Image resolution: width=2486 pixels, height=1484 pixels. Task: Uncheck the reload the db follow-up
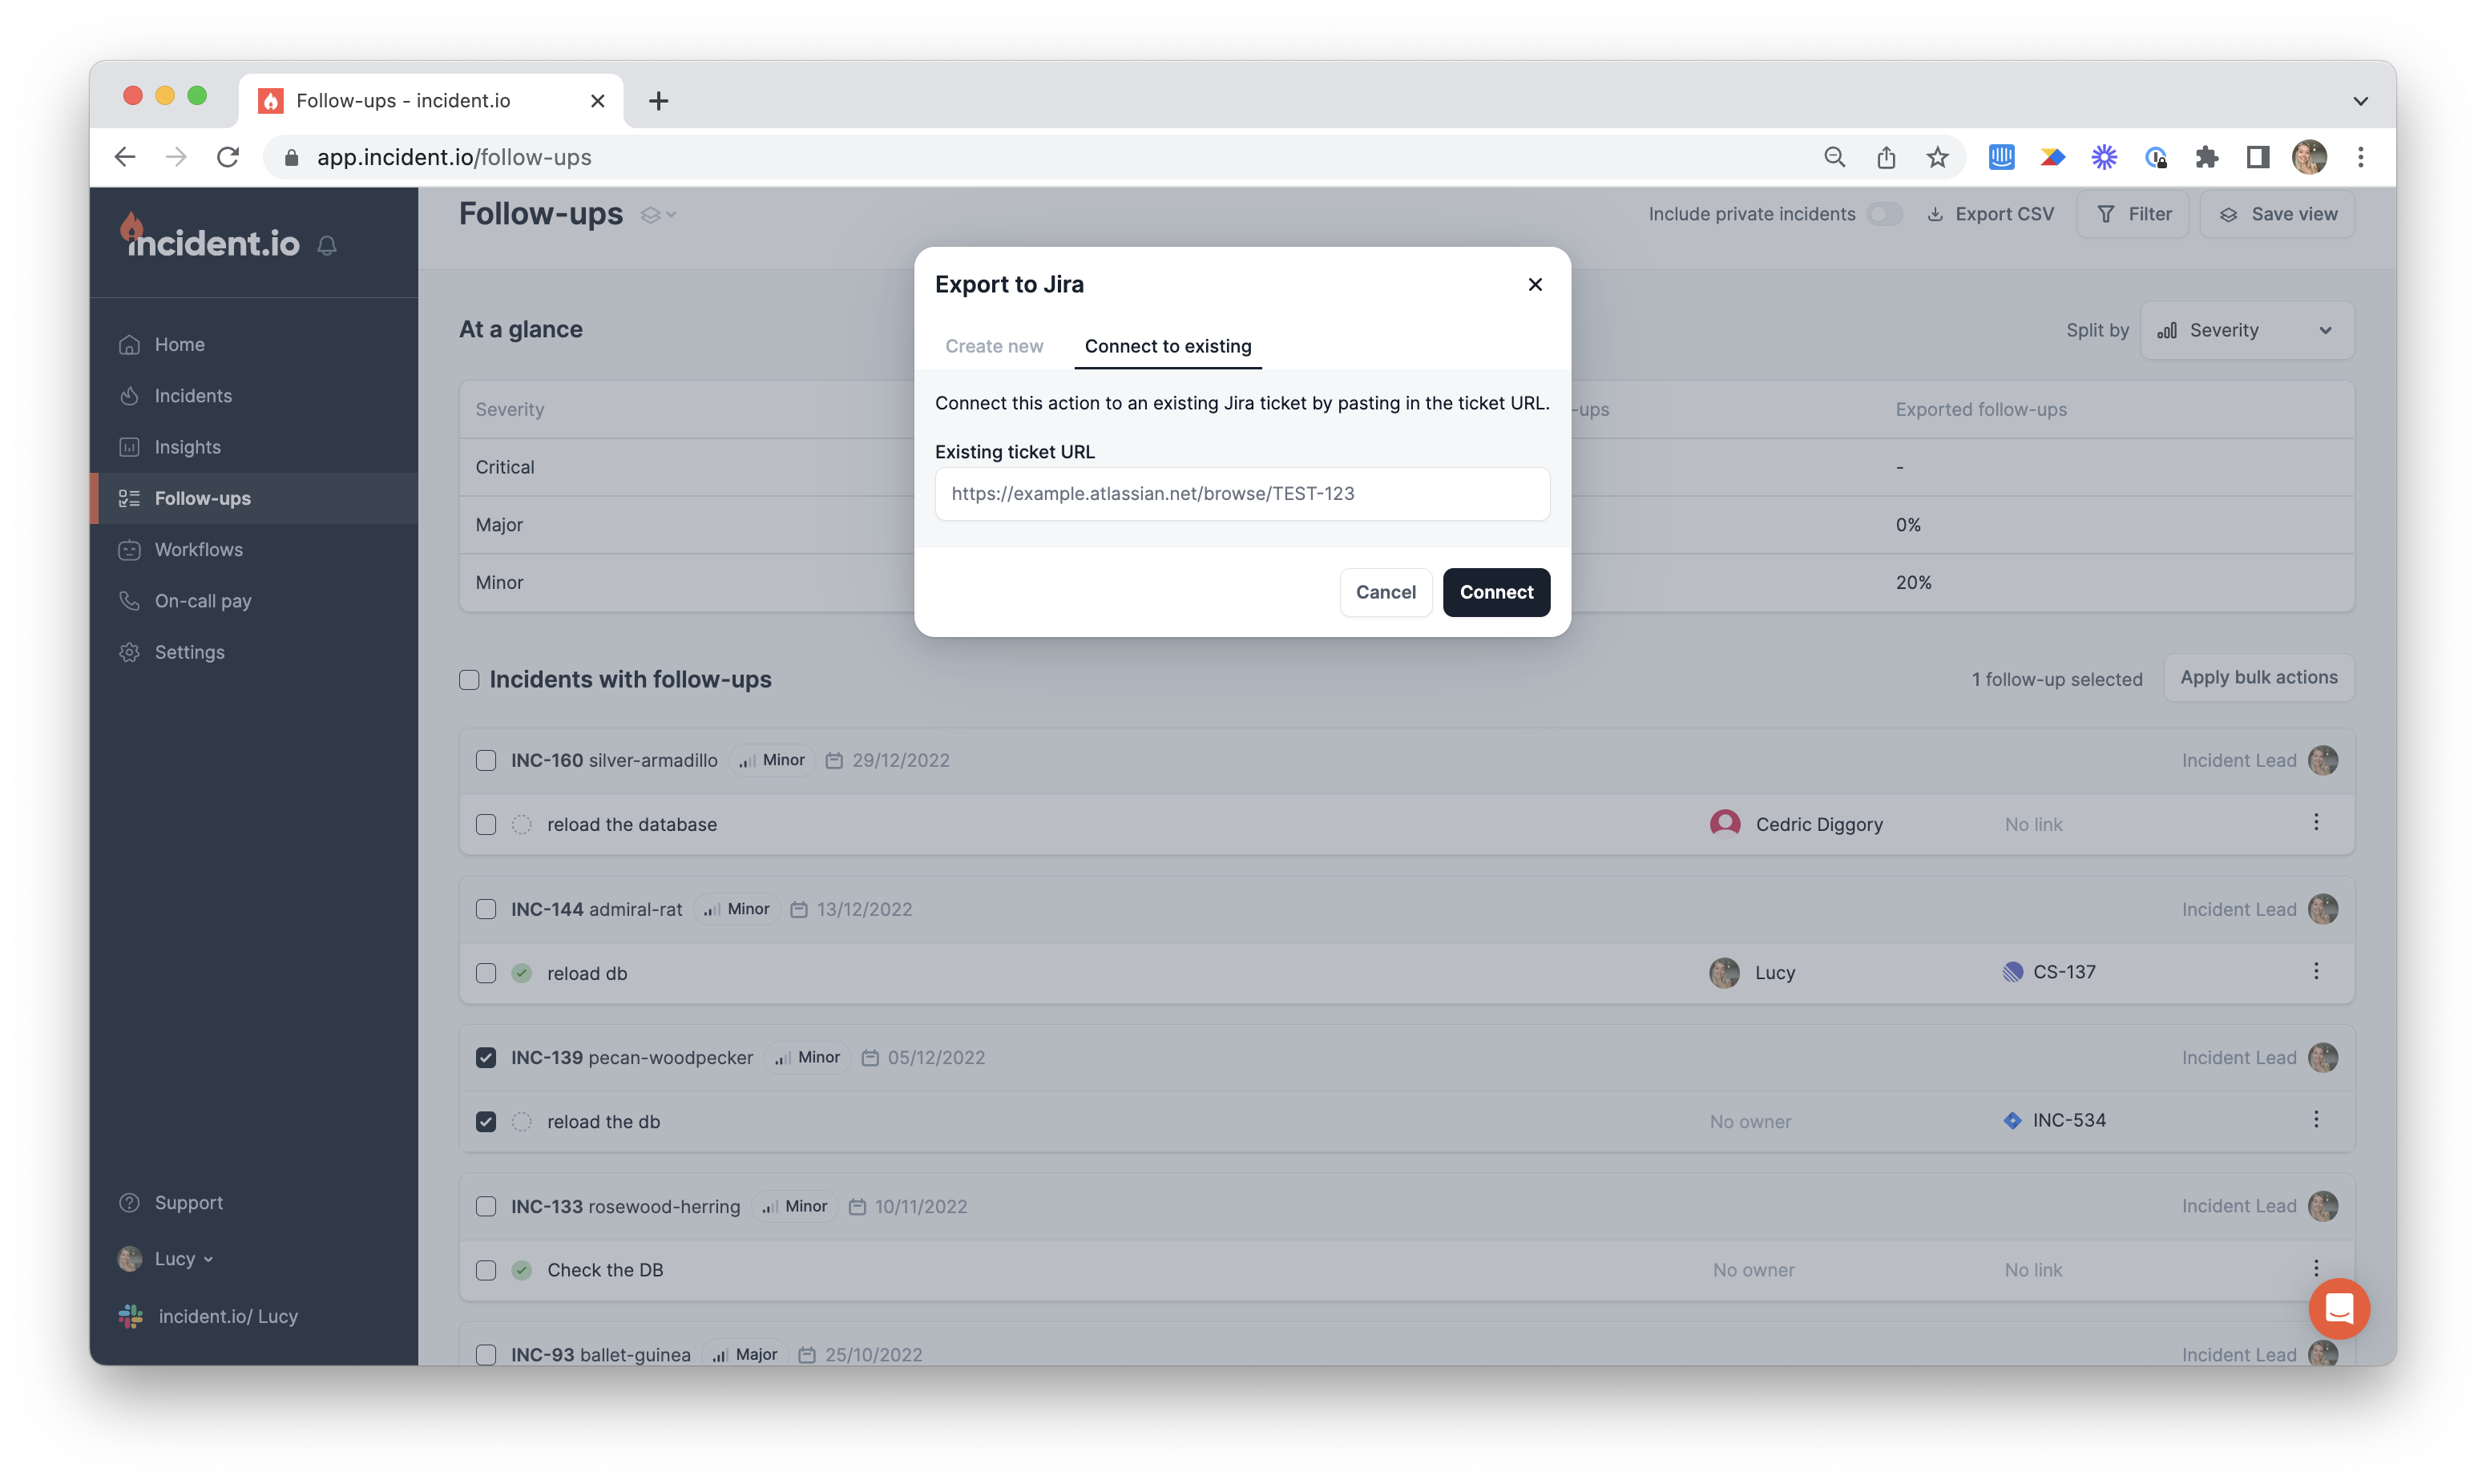coord(486,1121)
